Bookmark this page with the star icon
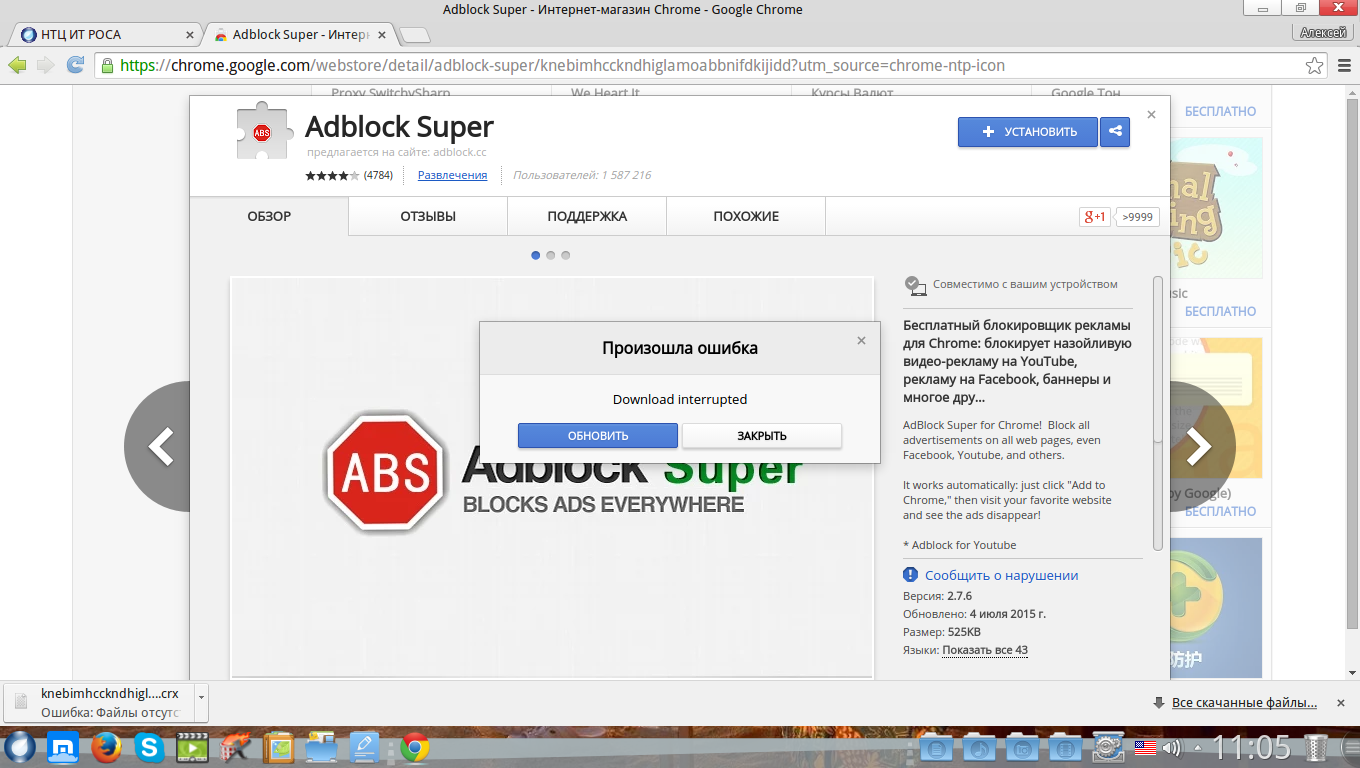Viewport: 1360px width, 768px height. pyautogui.click(x=1315, y=66)
